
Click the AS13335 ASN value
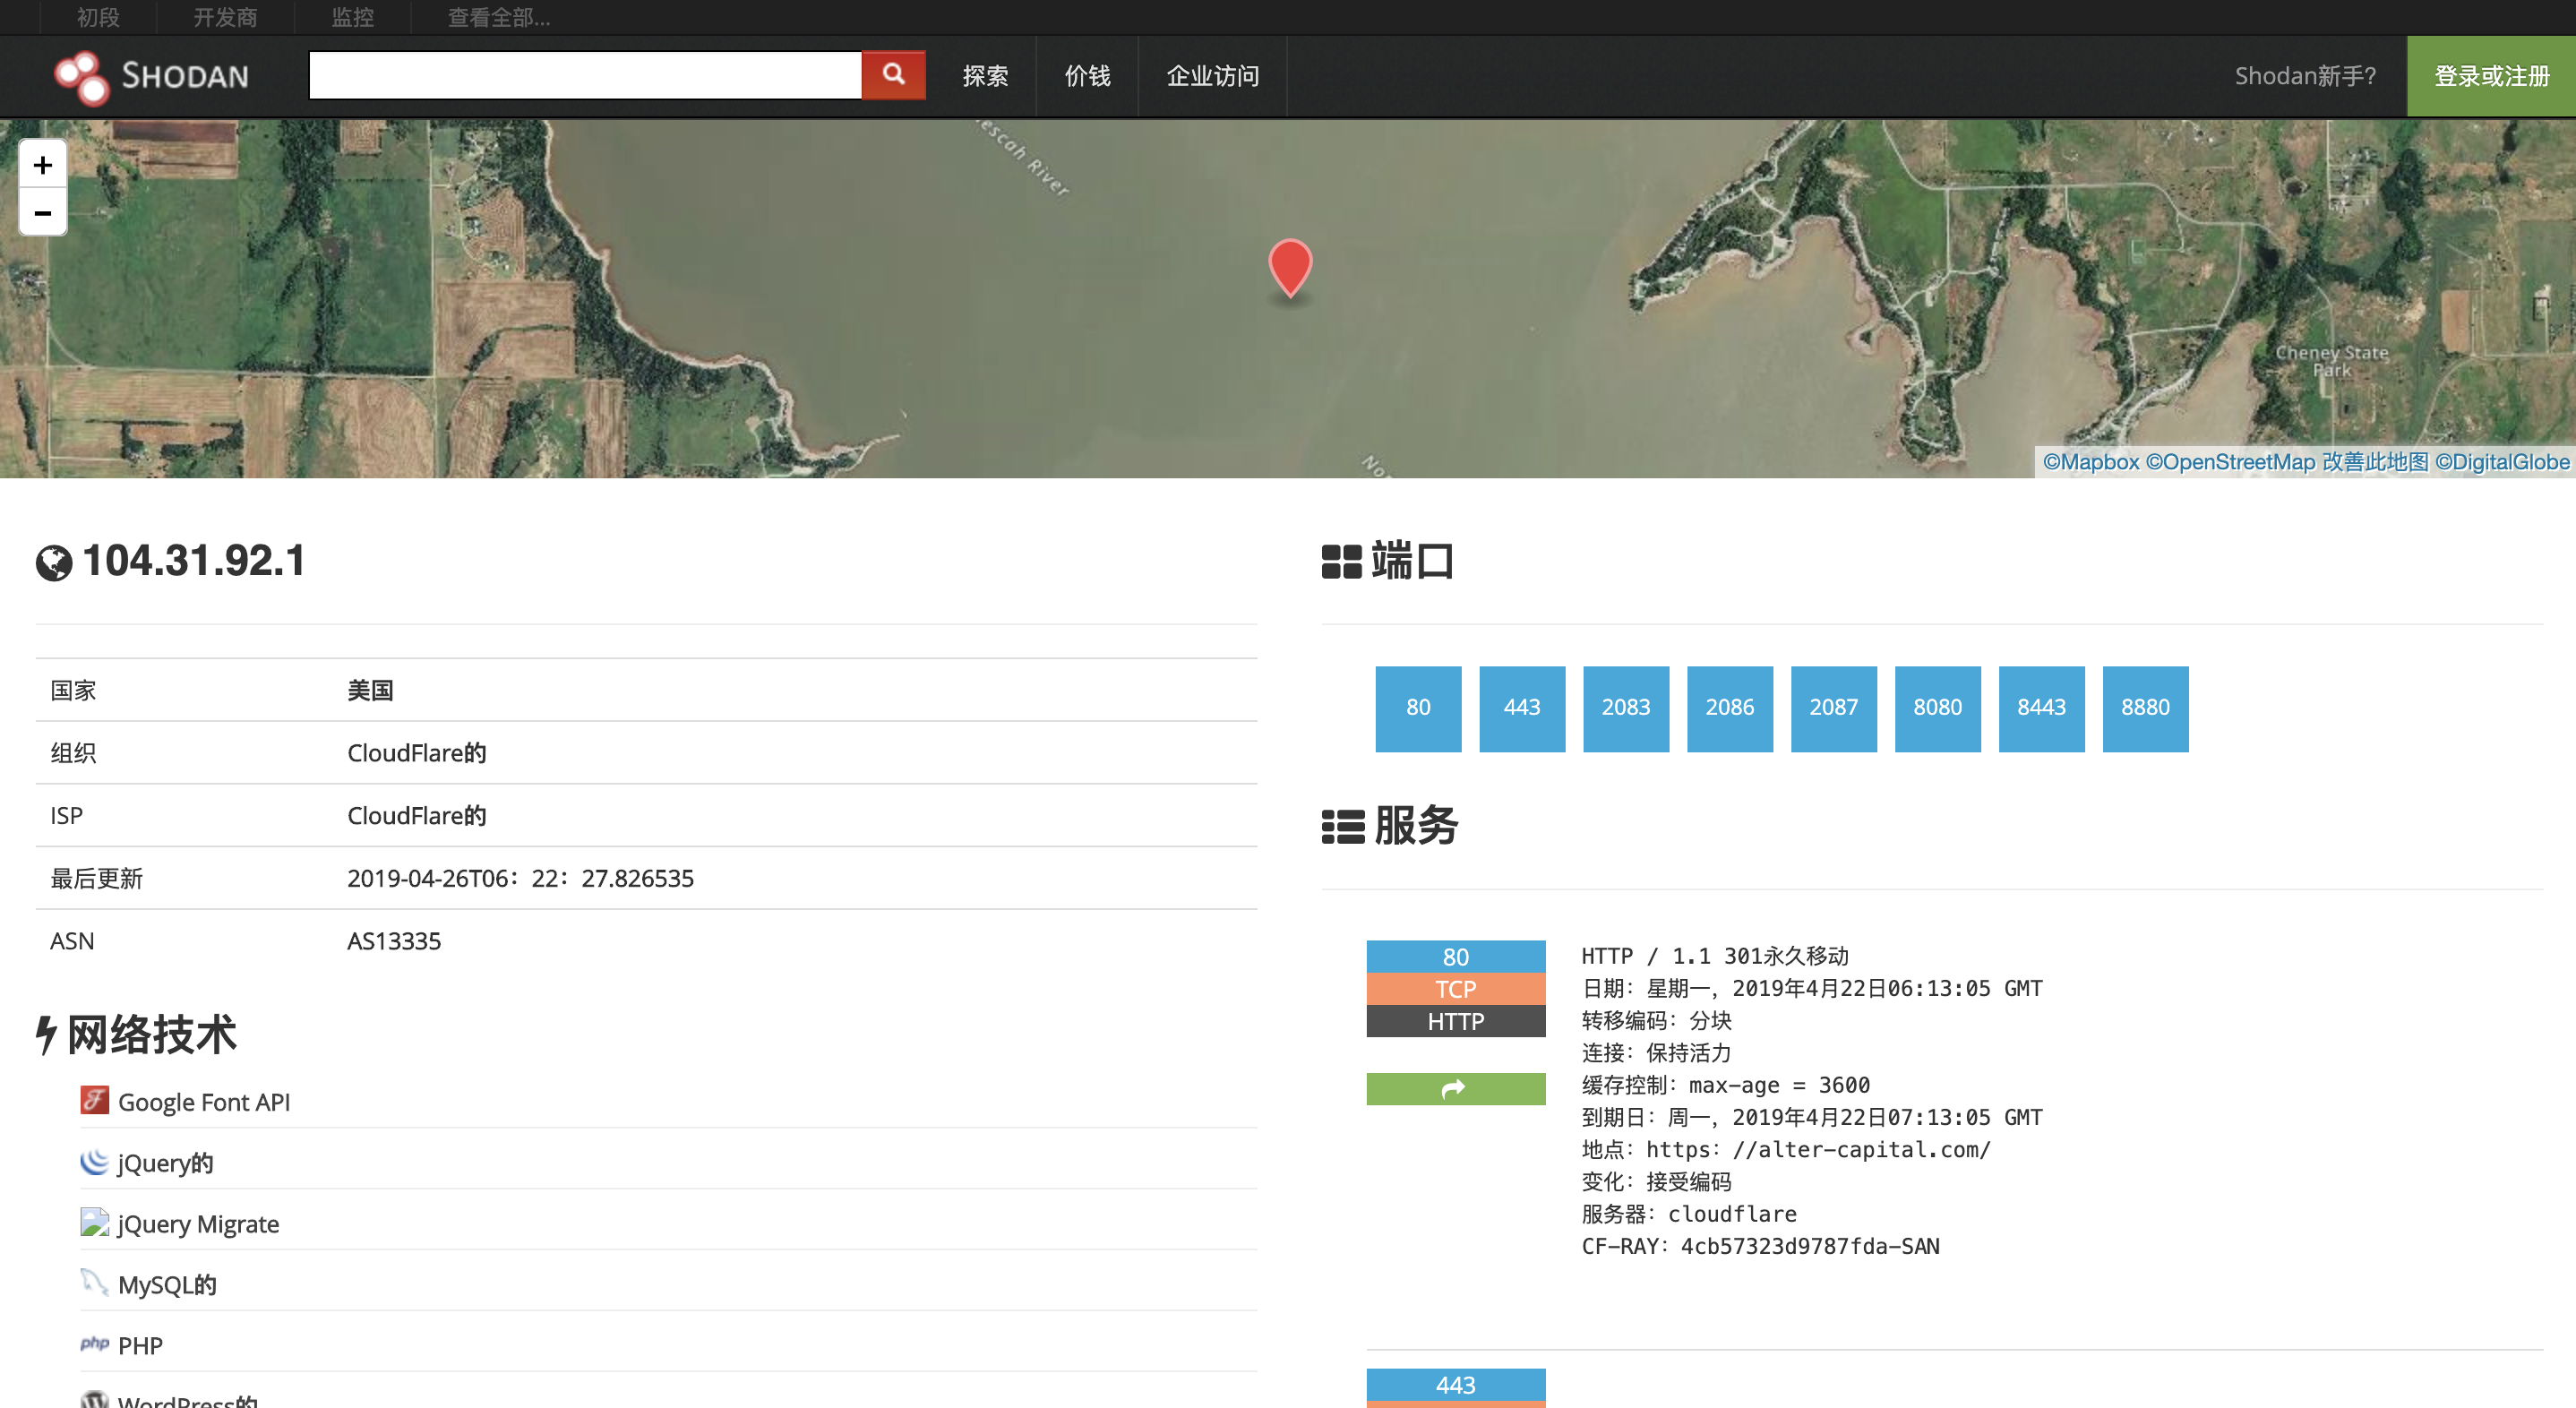pyautogui.click(x=394, y=941)
